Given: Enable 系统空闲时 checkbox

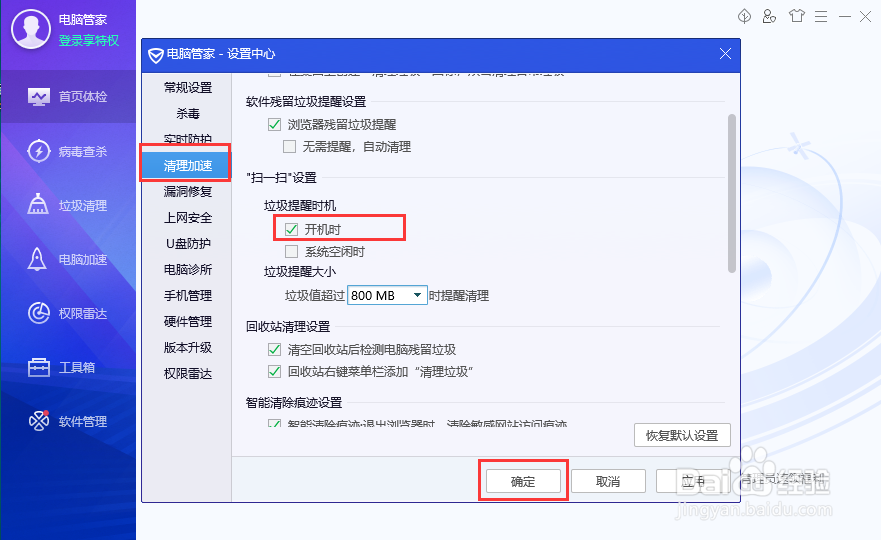Looking at the screenshot, I should 292,251.
